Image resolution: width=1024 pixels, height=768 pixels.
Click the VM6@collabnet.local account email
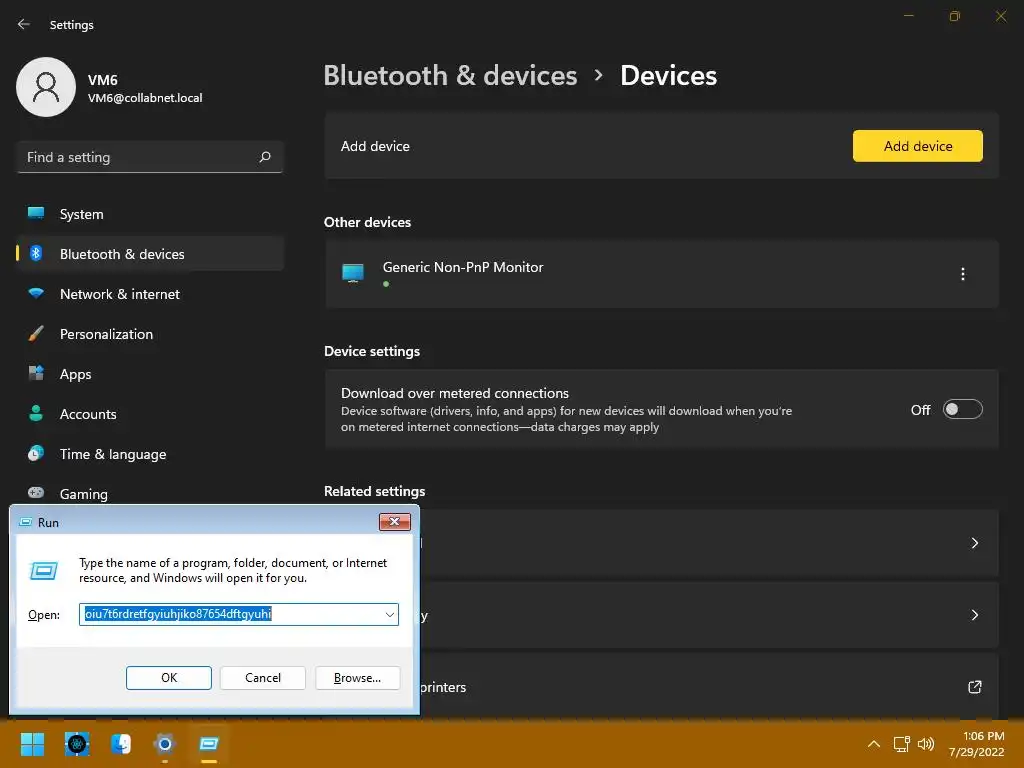[x=145, y=98]
